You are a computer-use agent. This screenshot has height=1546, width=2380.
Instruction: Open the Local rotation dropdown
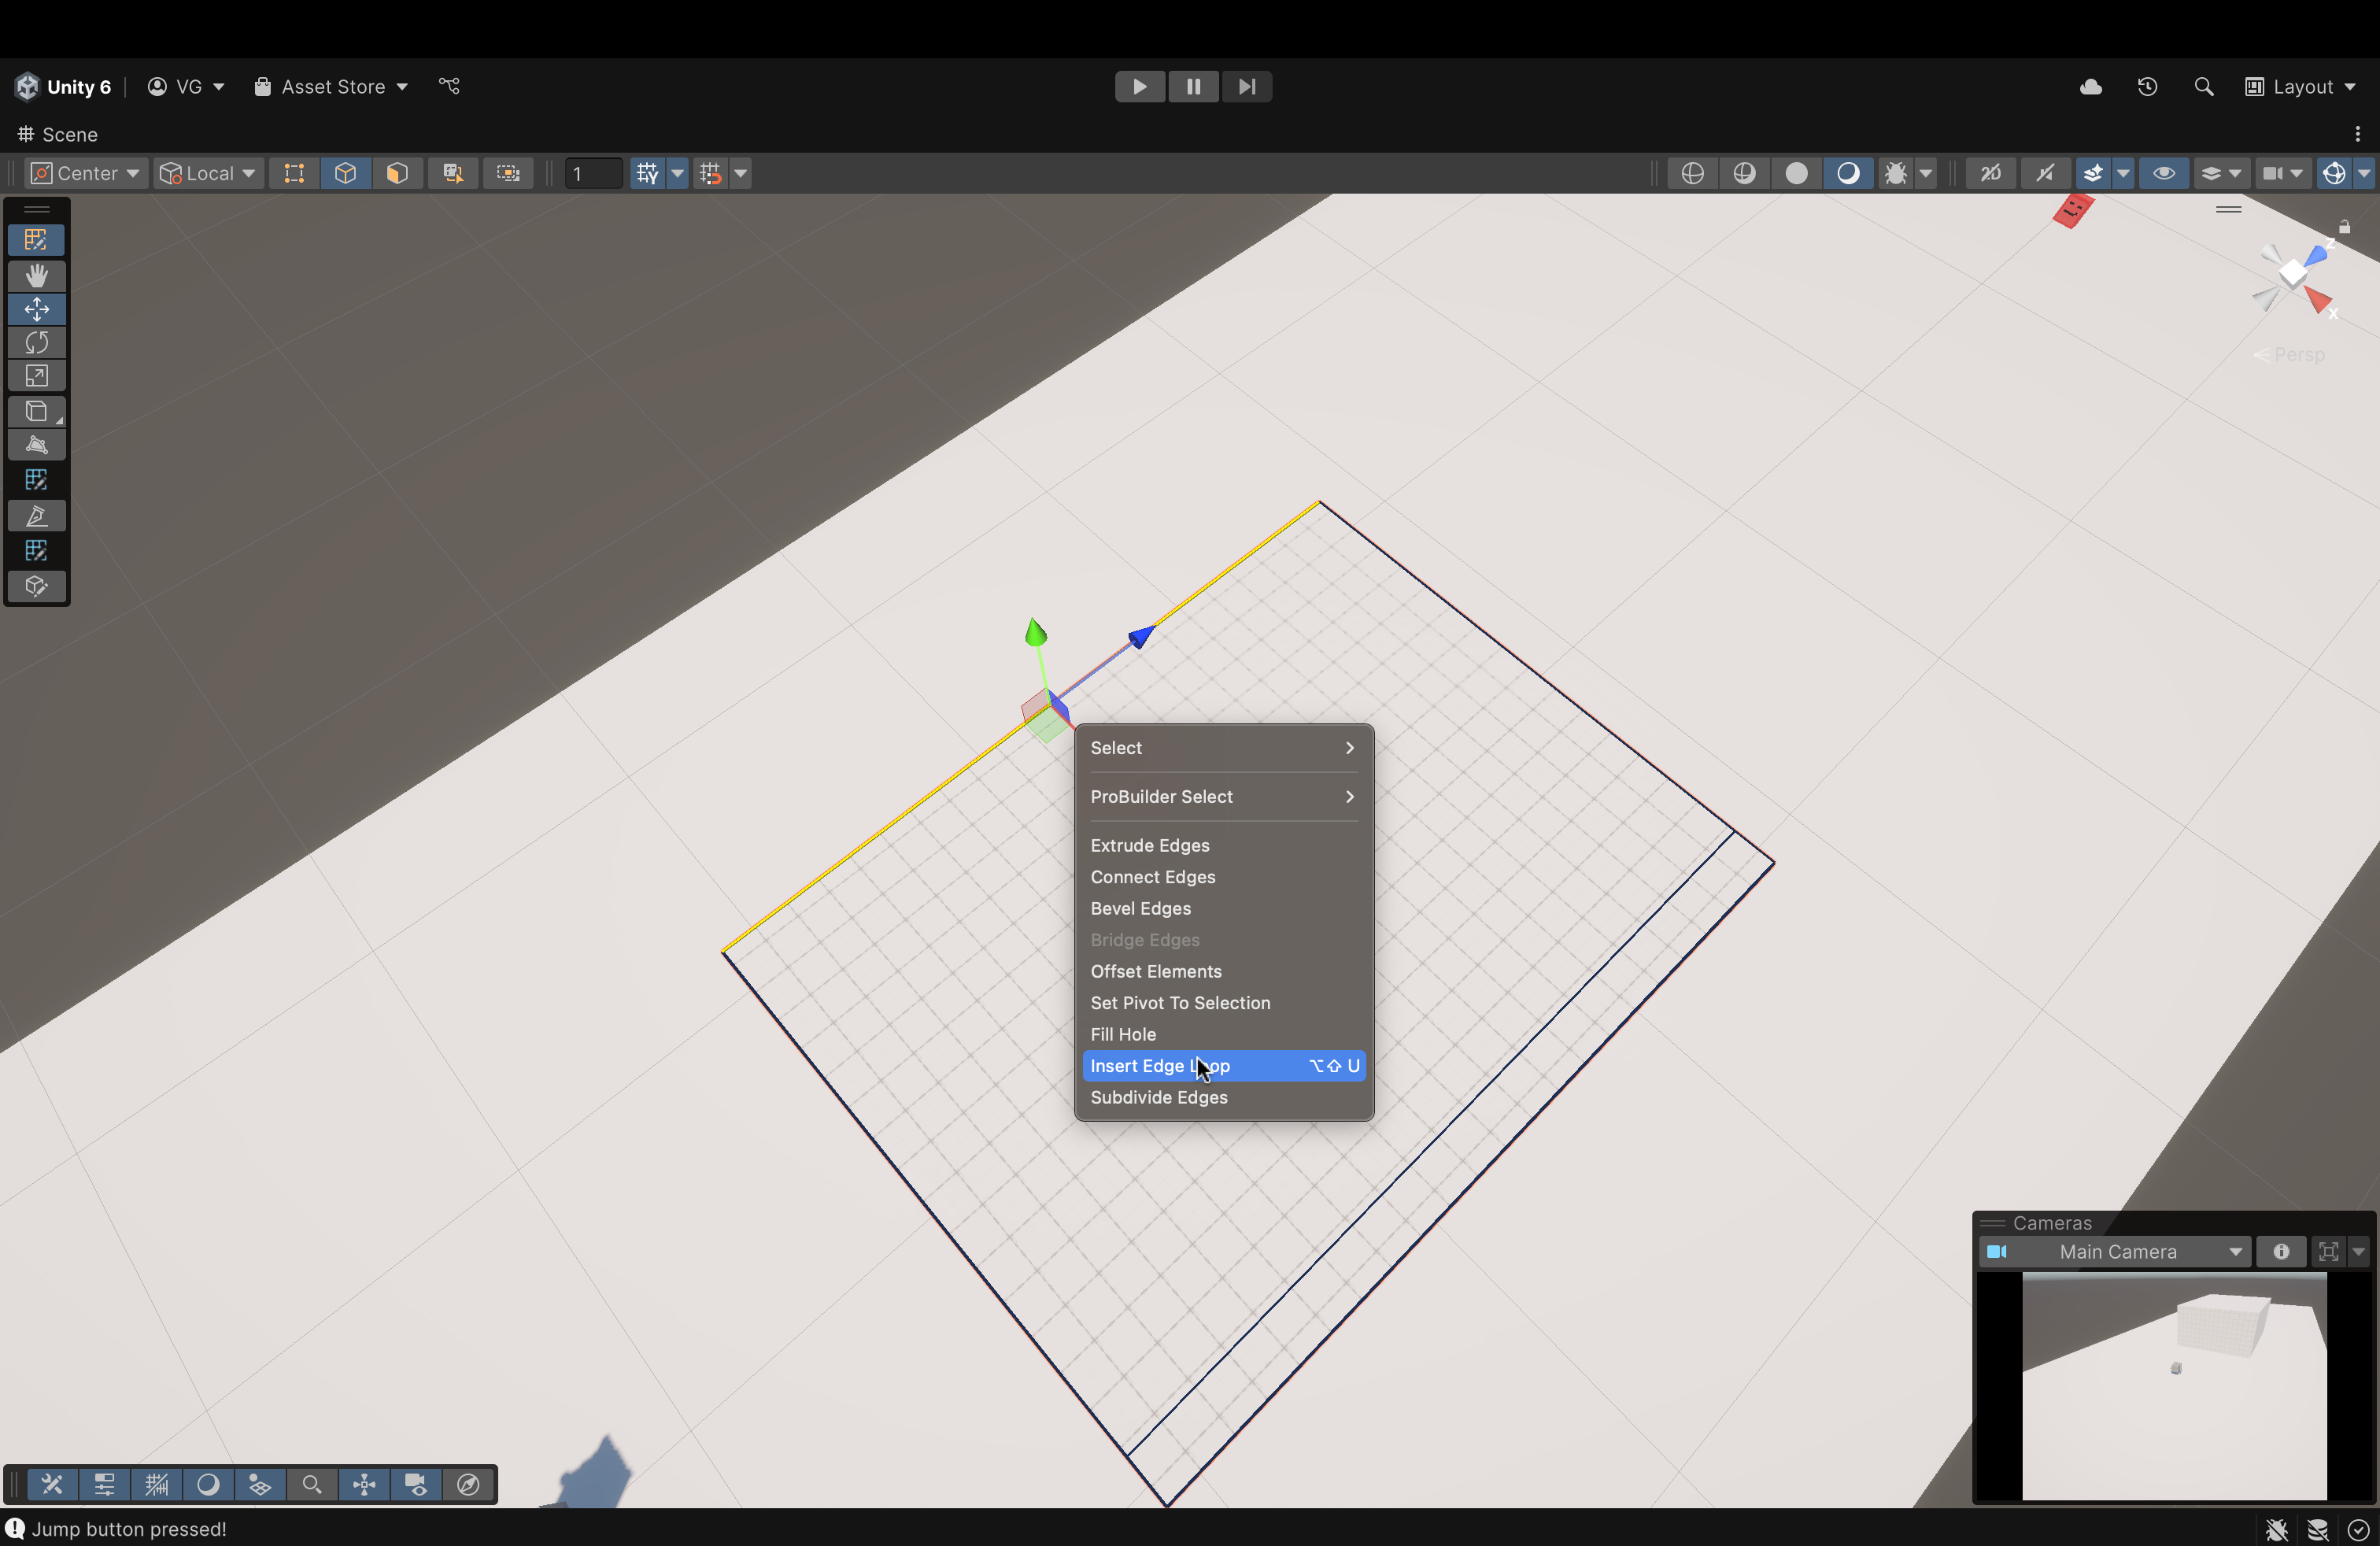[x=208, y=173]
